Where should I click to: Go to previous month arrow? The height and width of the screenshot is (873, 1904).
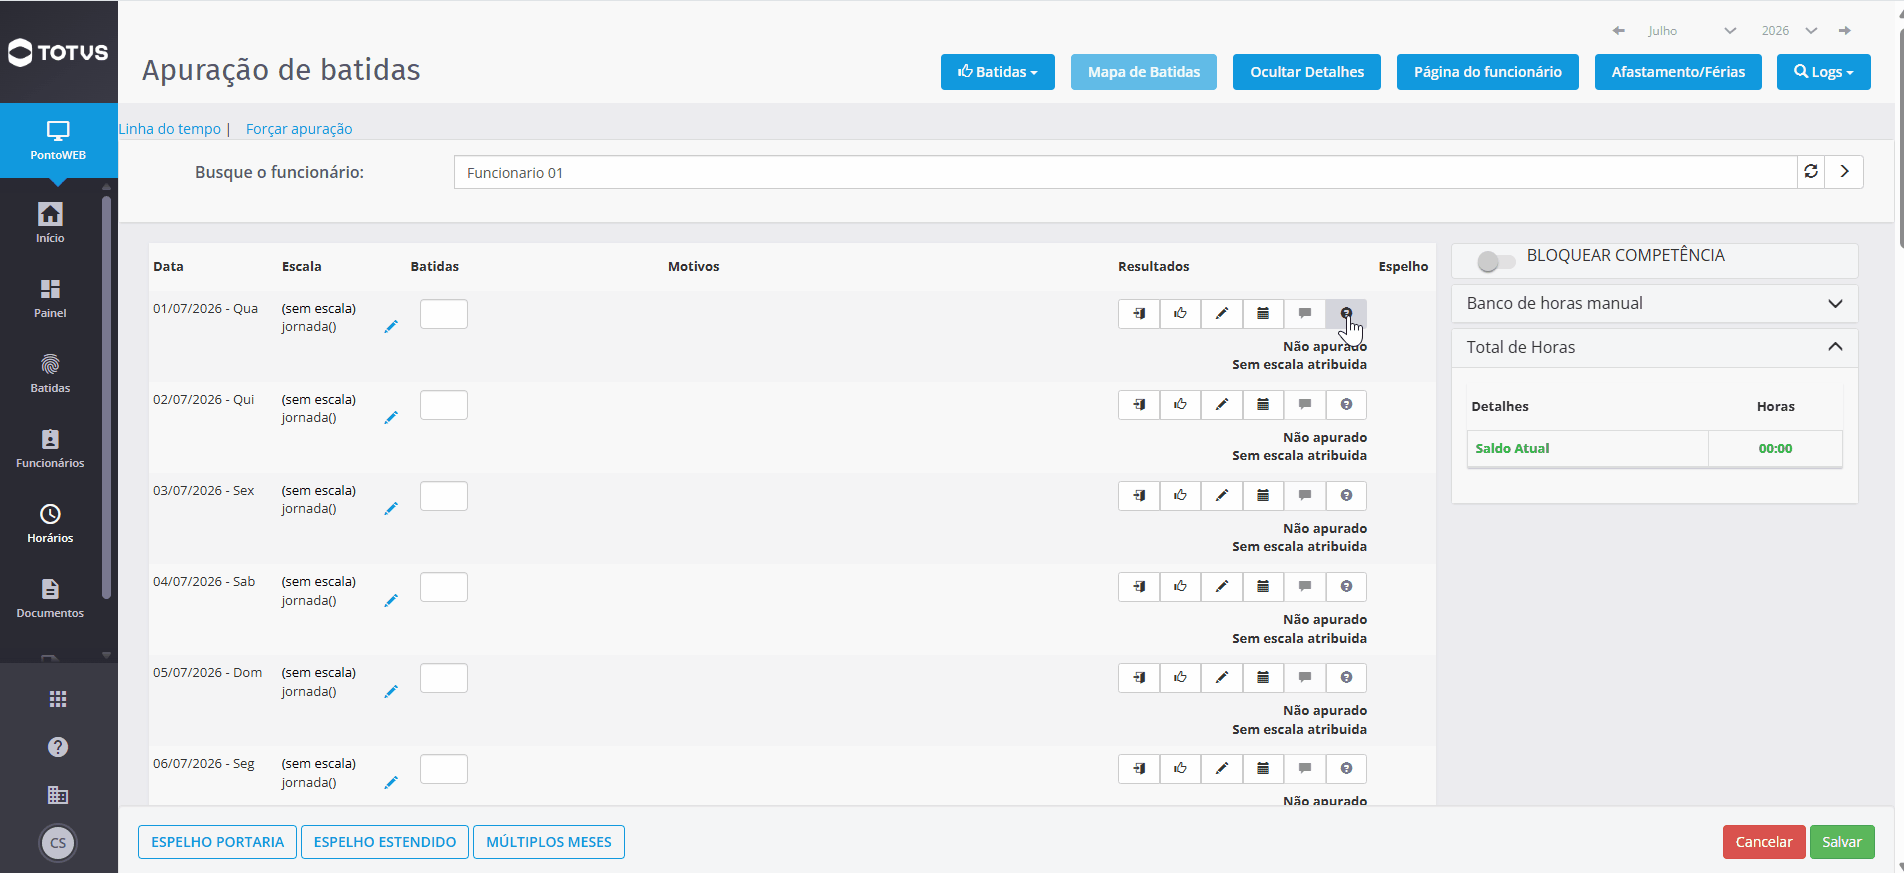click(1619, 31)
